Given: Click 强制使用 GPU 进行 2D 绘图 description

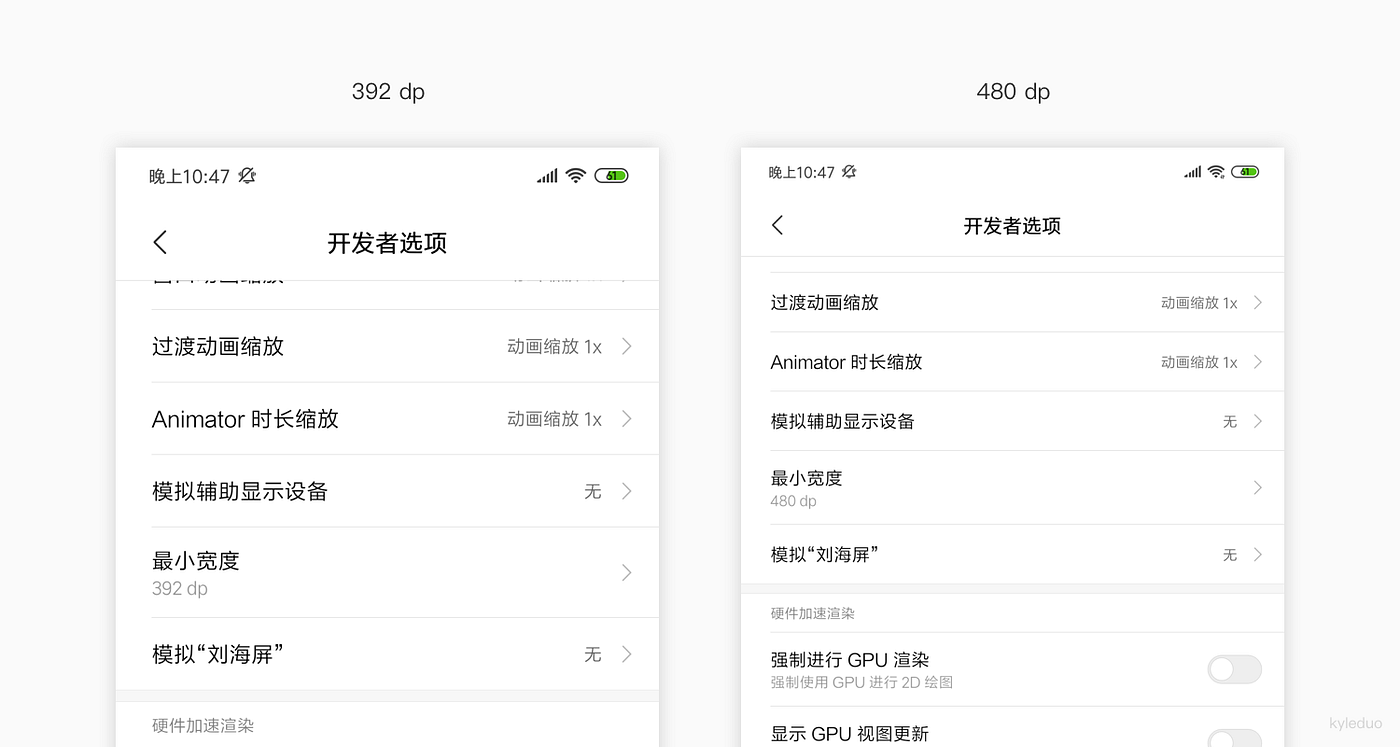Looking at the screenshot, I should point(862,682).
